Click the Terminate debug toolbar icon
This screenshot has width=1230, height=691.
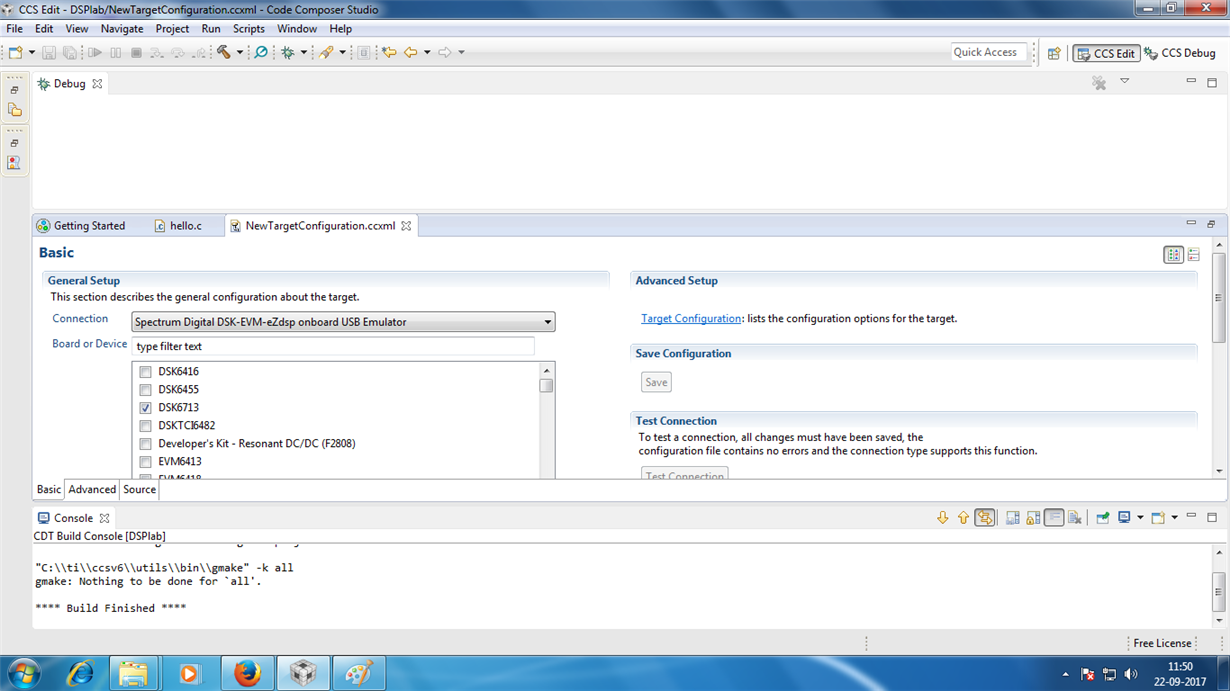(x=136, y=52)
